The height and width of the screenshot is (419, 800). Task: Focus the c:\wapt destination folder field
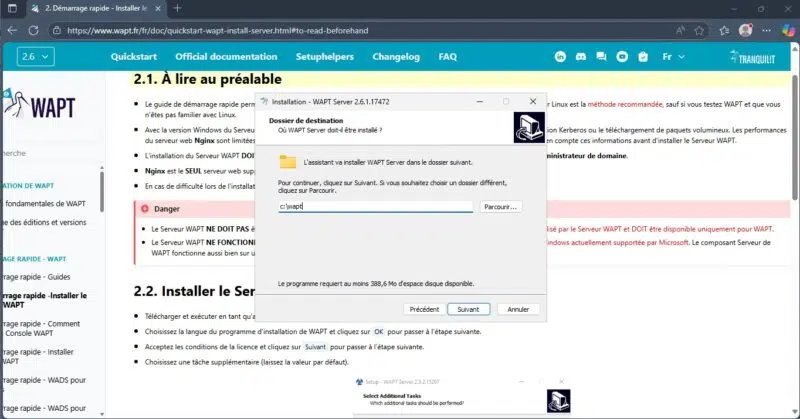click(376, 207)
